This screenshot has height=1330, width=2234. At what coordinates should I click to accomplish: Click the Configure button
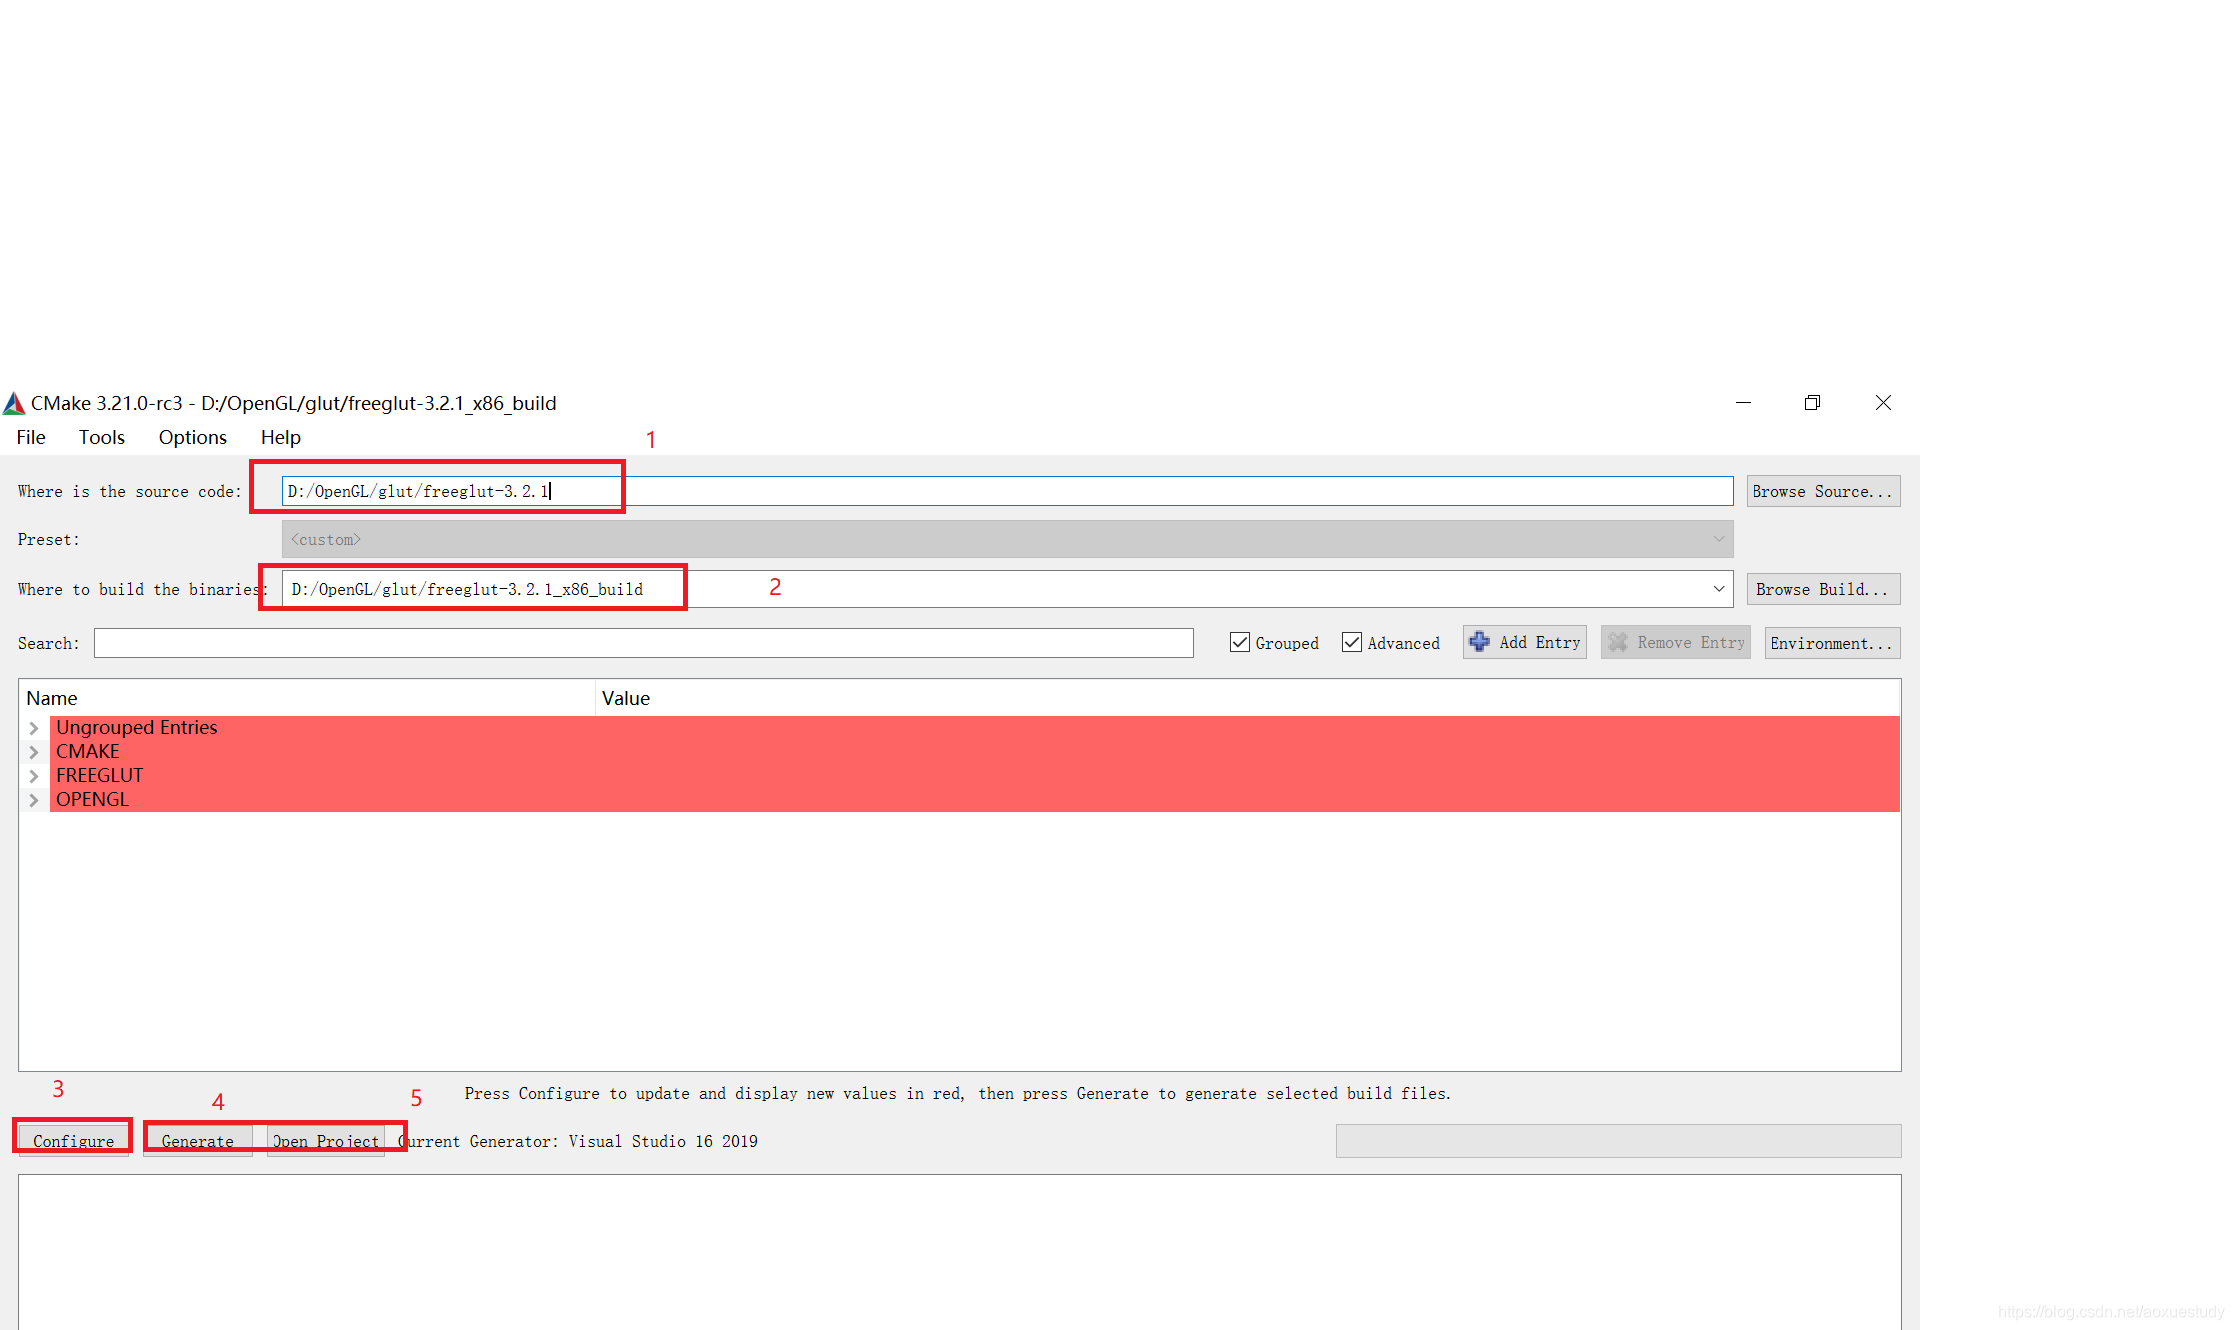tap(73, 1140)
